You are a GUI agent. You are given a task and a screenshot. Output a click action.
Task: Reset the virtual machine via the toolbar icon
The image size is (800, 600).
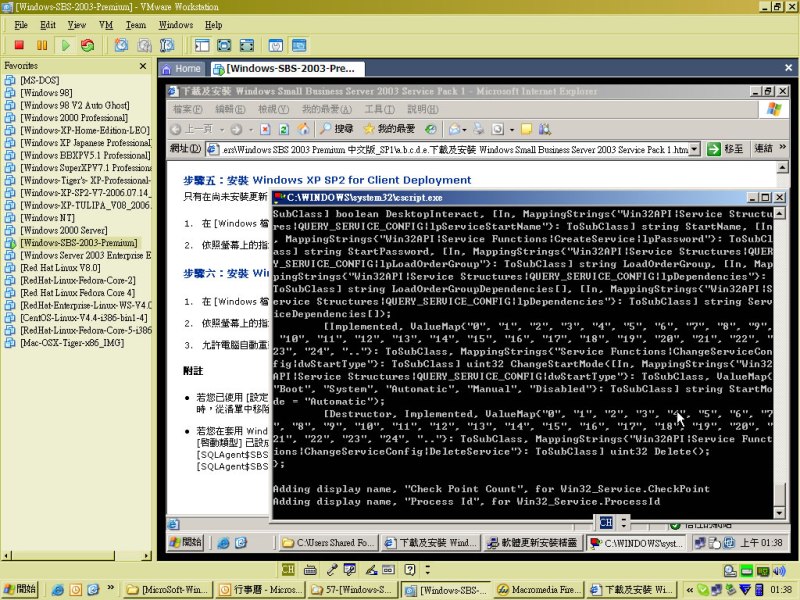tap(88, 45)
